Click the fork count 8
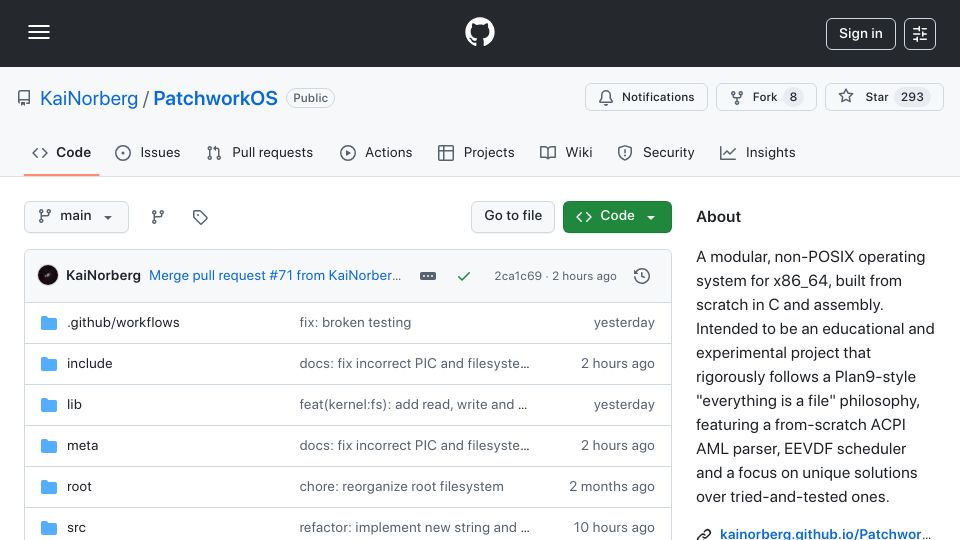 tap(793, 97)
